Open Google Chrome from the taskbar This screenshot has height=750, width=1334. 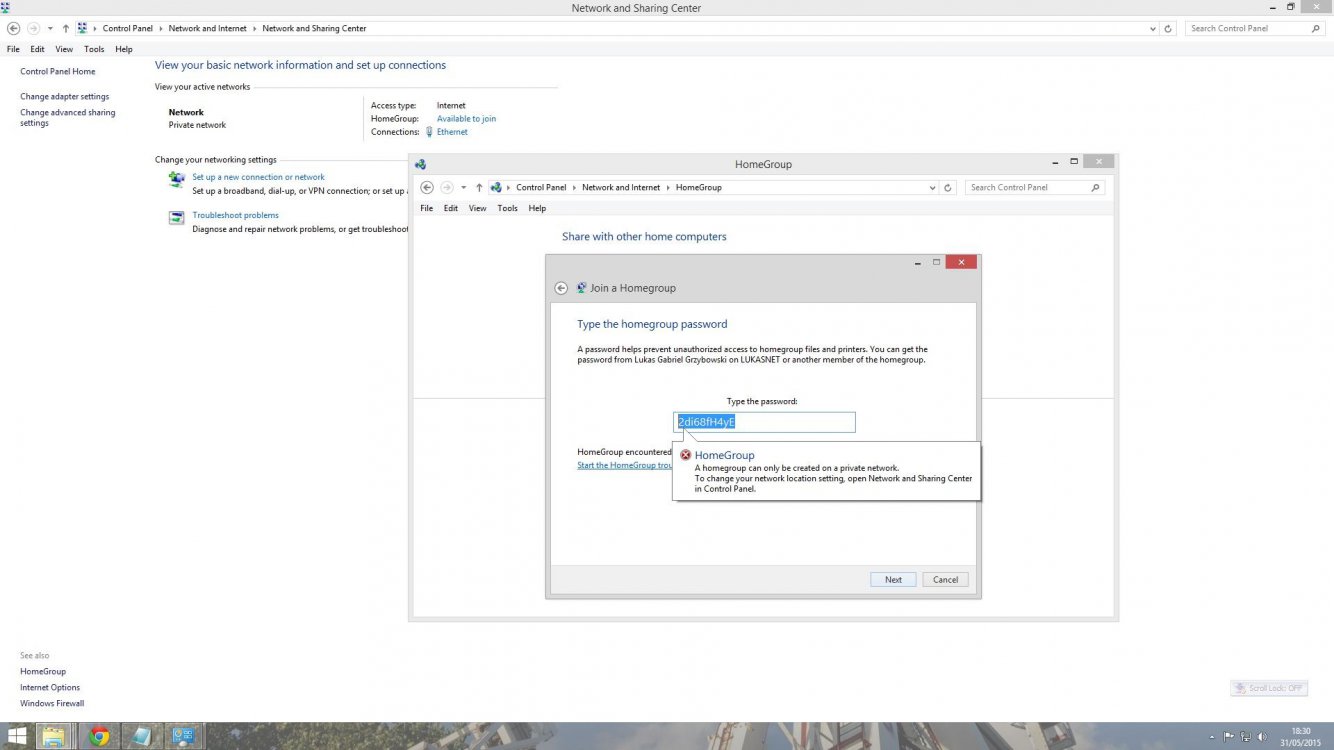[x=99, y=737]
